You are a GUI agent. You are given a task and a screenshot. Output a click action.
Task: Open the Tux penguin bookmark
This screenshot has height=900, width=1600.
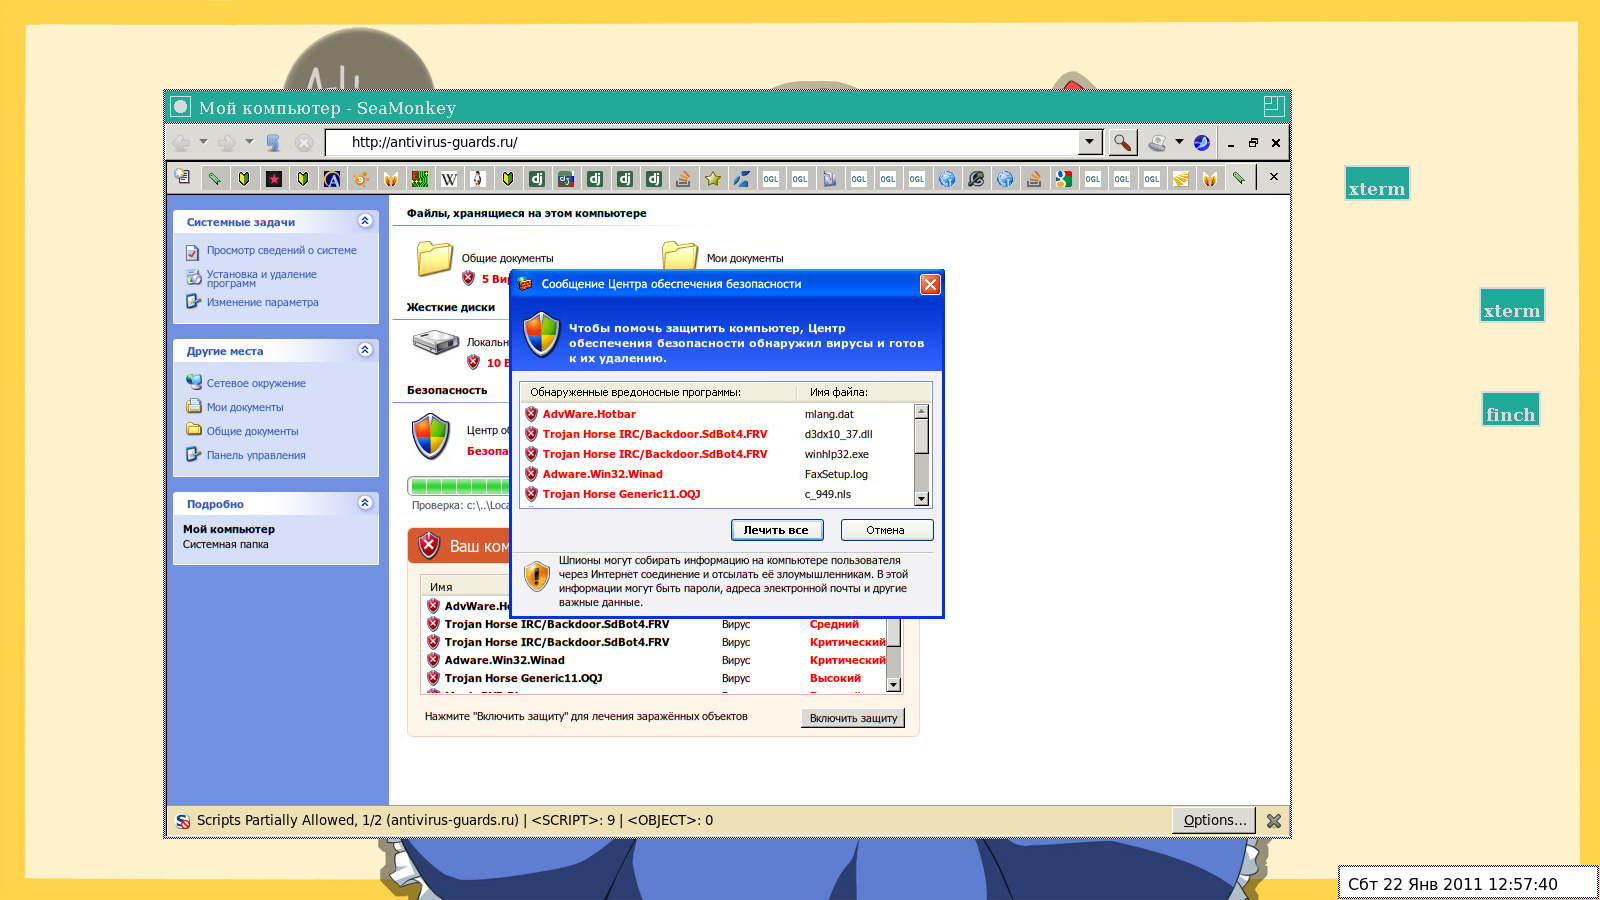tap(478, 179)
